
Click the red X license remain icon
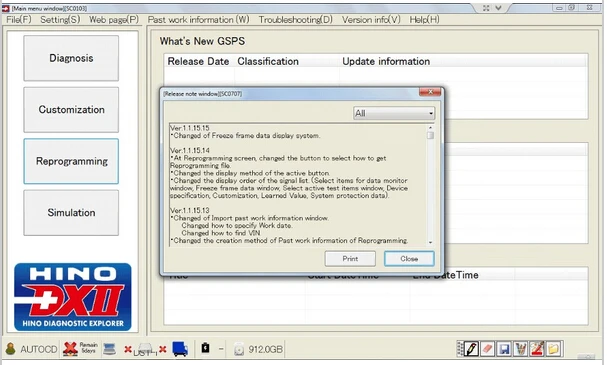click(x=70, y=349)
